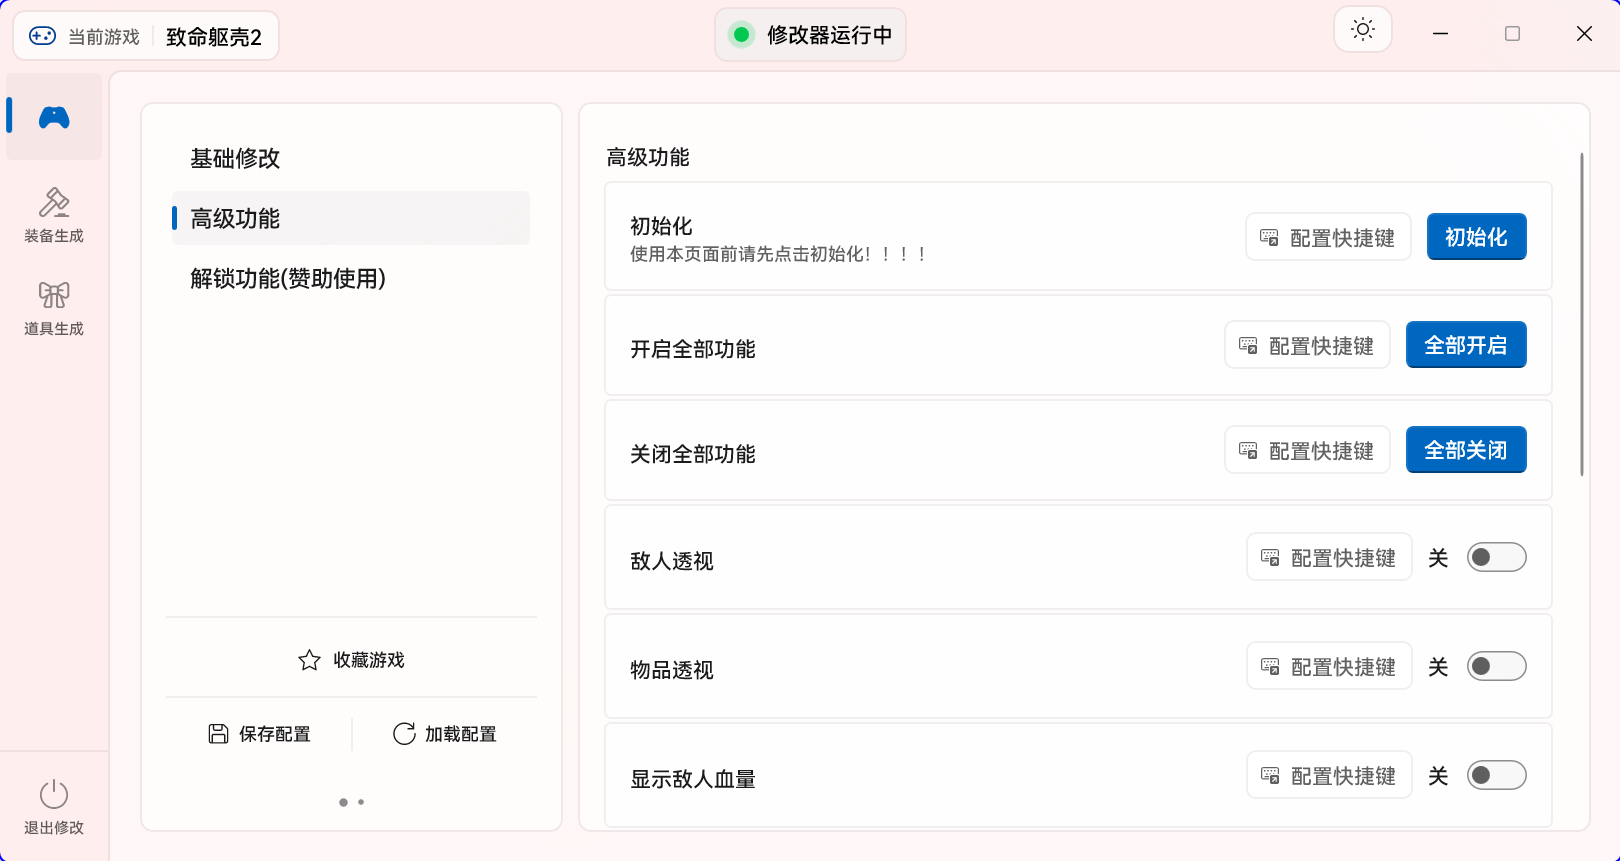Toggle 显示敌人血量 switch on
This screenshot has width=1620, height=861.
coord(1496,775)
